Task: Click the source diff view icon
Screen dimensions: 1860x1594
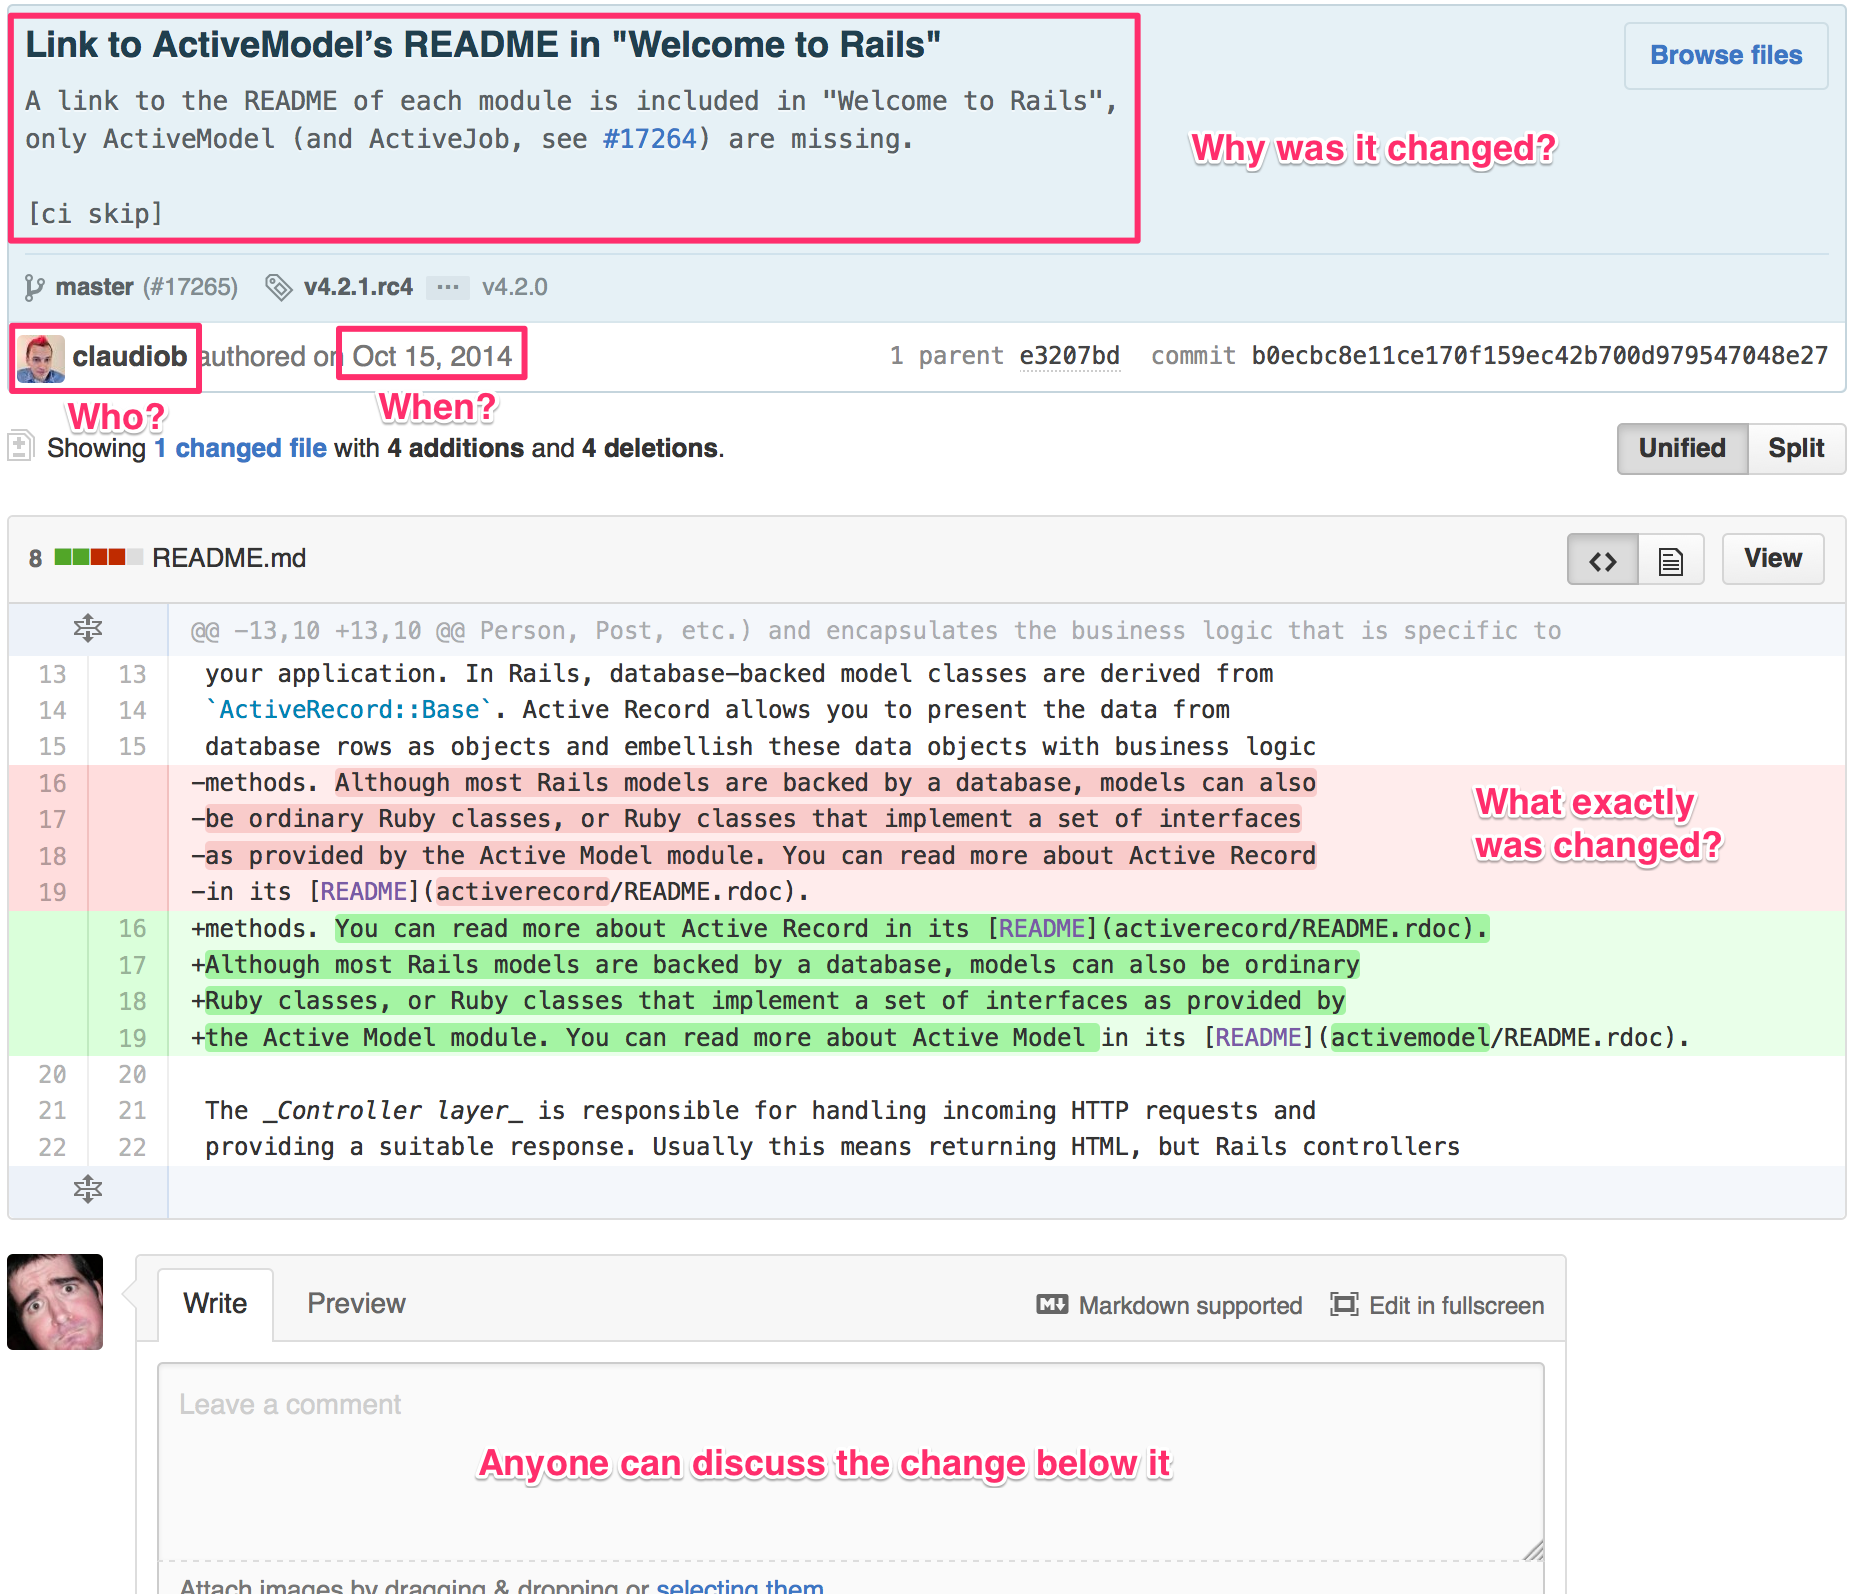Action: pyautogui.click(x=1603, y=559)
